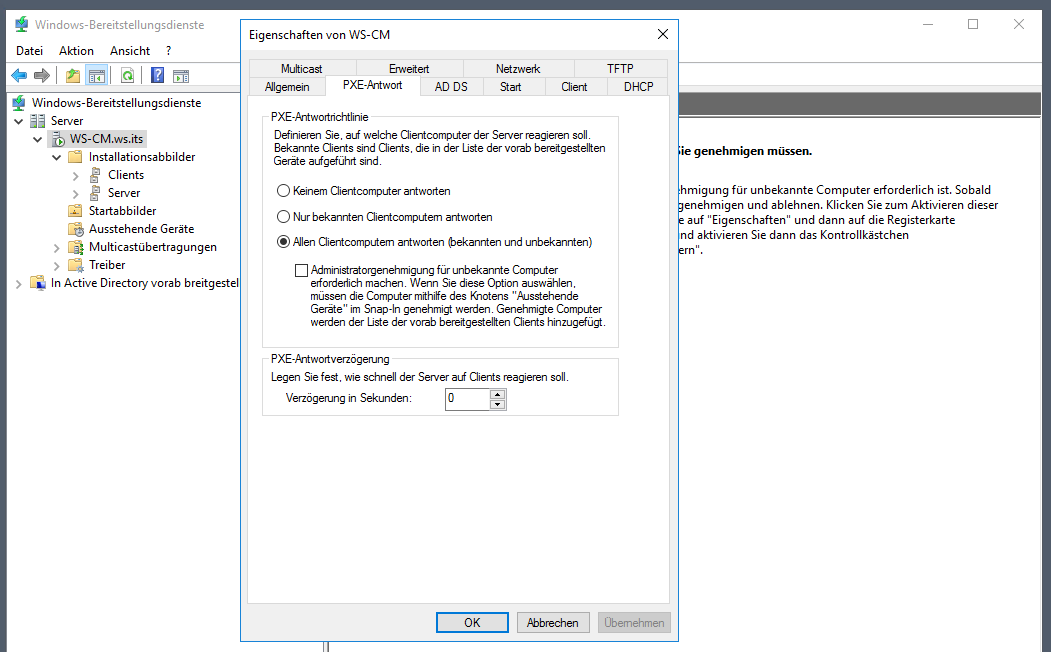
Task: Select the PXE-Antwort tab
Action: (373, 85)
